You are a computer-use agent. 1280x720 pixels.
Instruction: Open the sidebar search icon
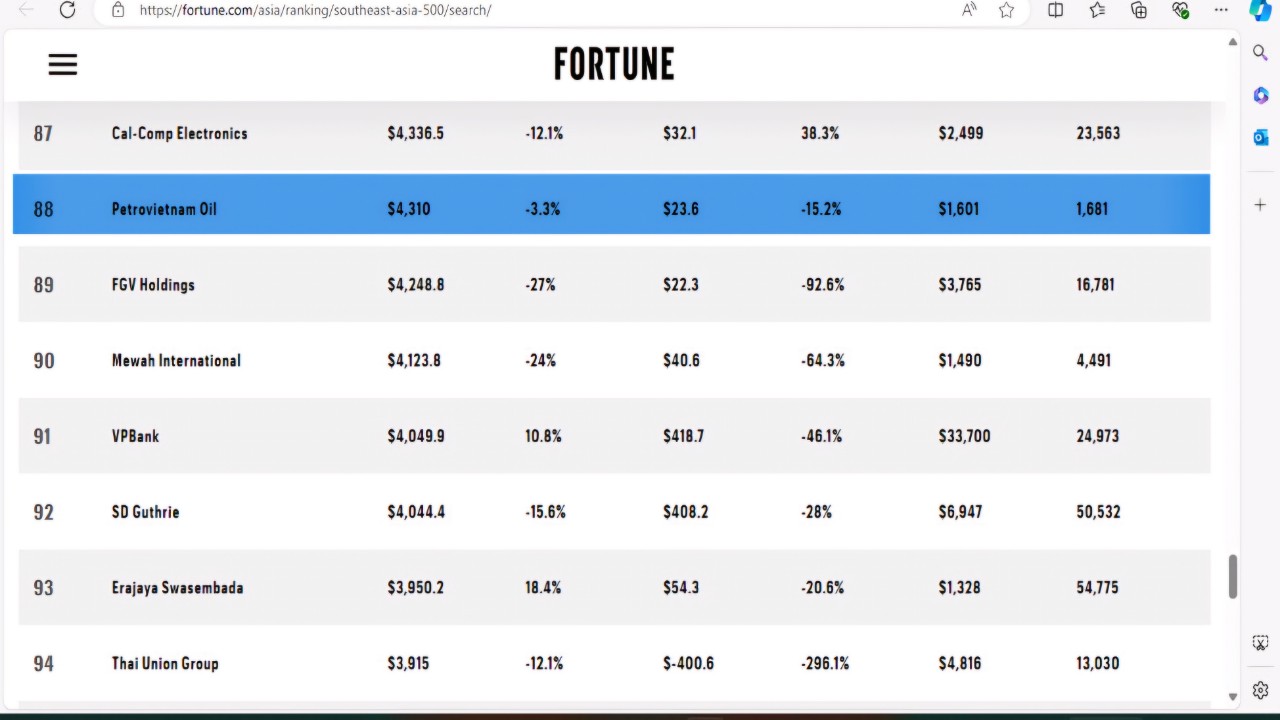point(1260,53)
